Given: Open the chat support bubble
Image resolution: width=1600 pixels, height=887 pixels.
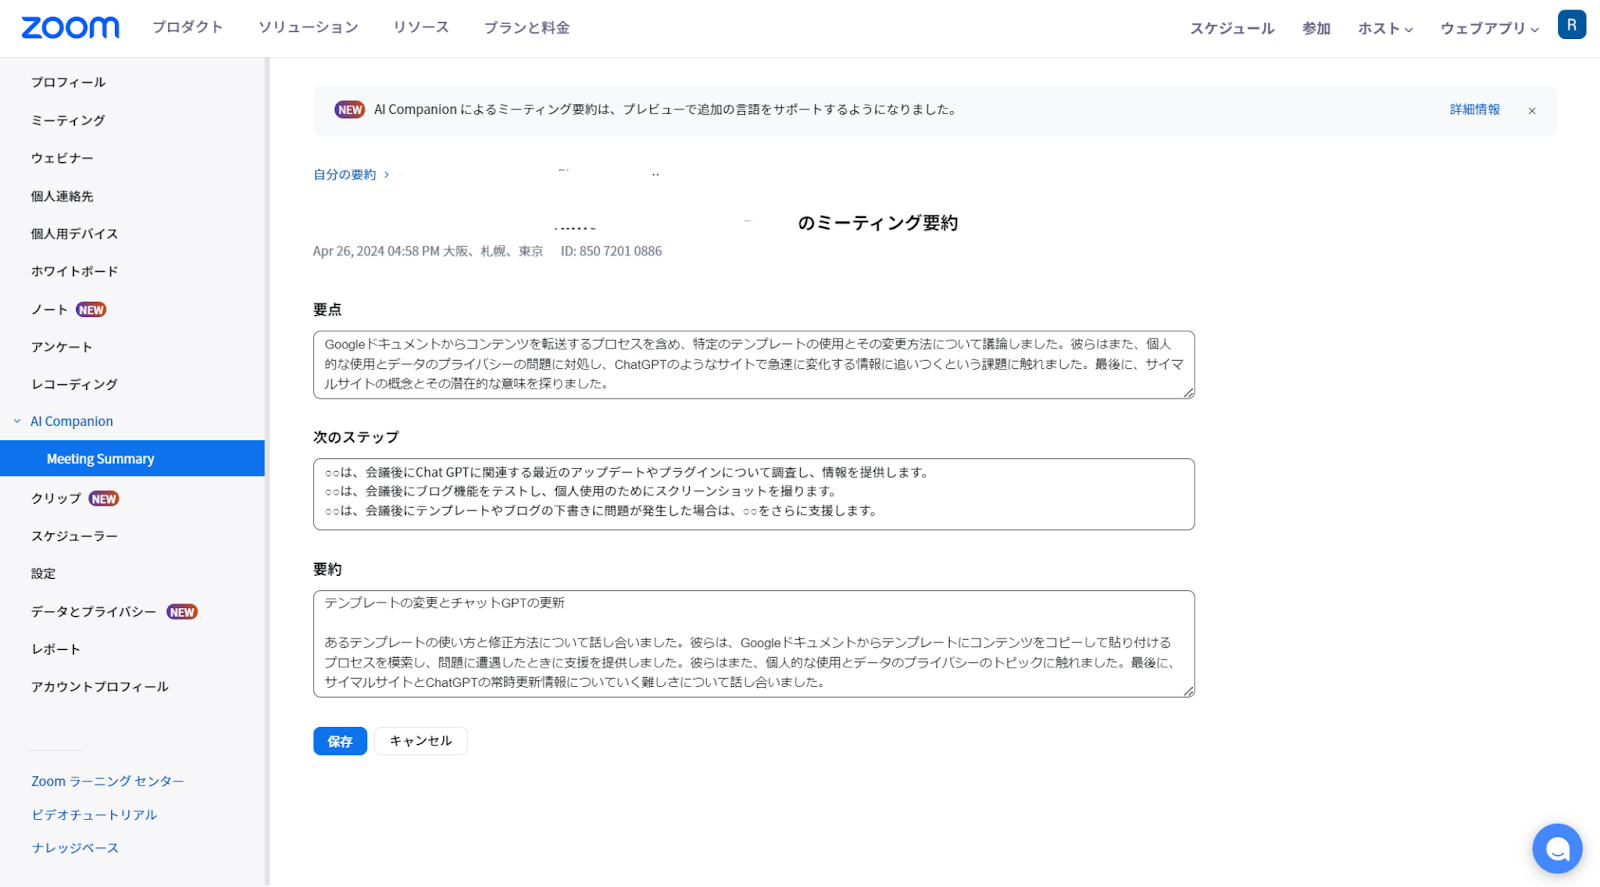Looking at the screenshot, I should (1556, 848).
